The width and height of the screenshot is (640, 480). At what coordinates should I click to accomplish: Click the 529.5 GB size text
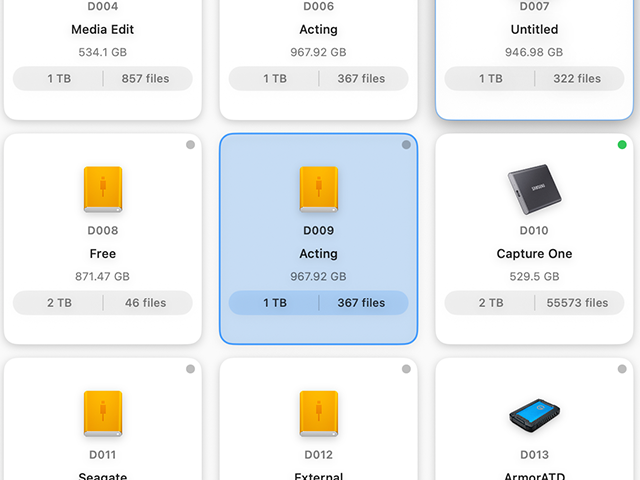pyautogui.click(x=534, y=277)
